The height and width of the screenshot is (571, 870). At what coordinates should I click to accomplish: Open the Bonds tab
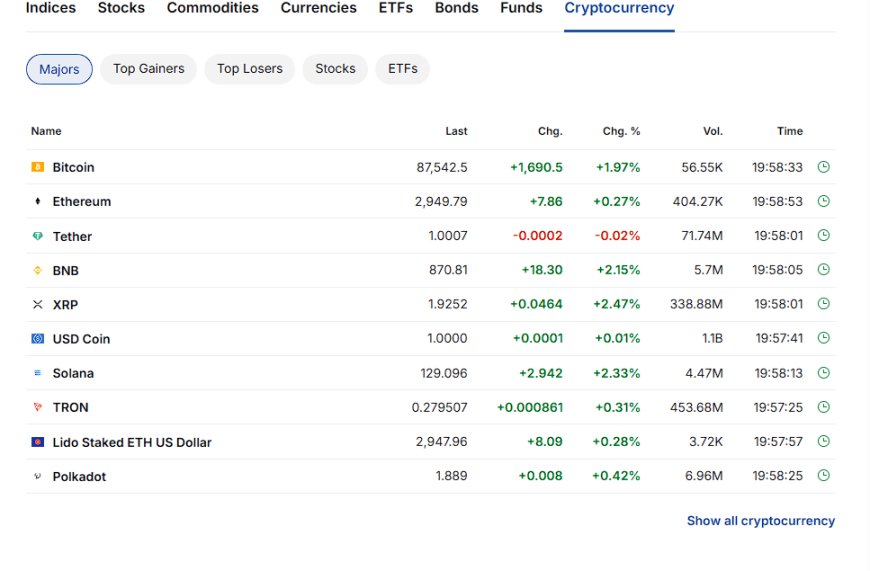457,8
